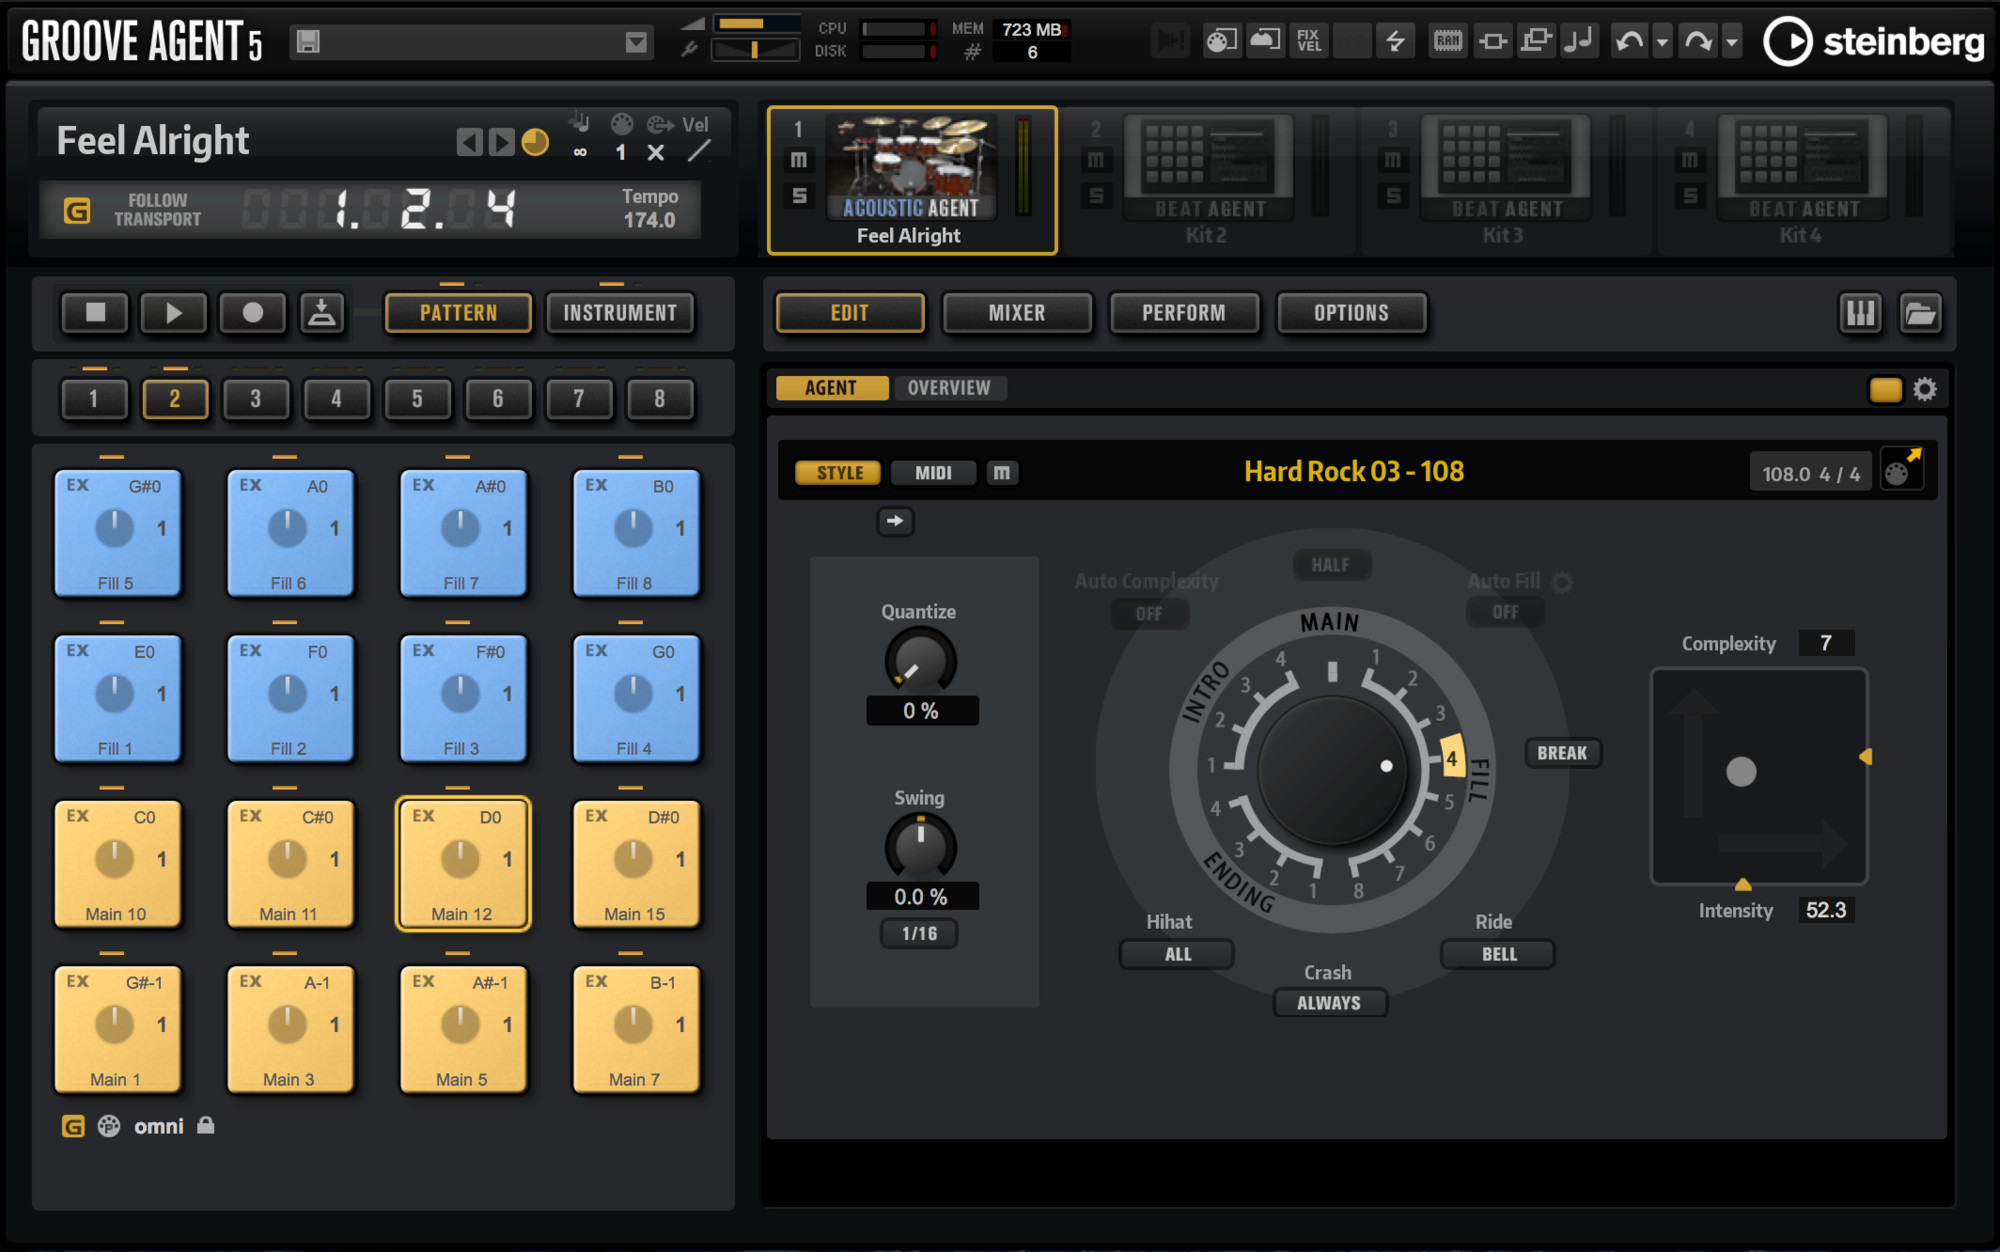This screenshot has width=2000, height=1252.
Task: Adjust the Quantize knob
Action: coord(920,661)
